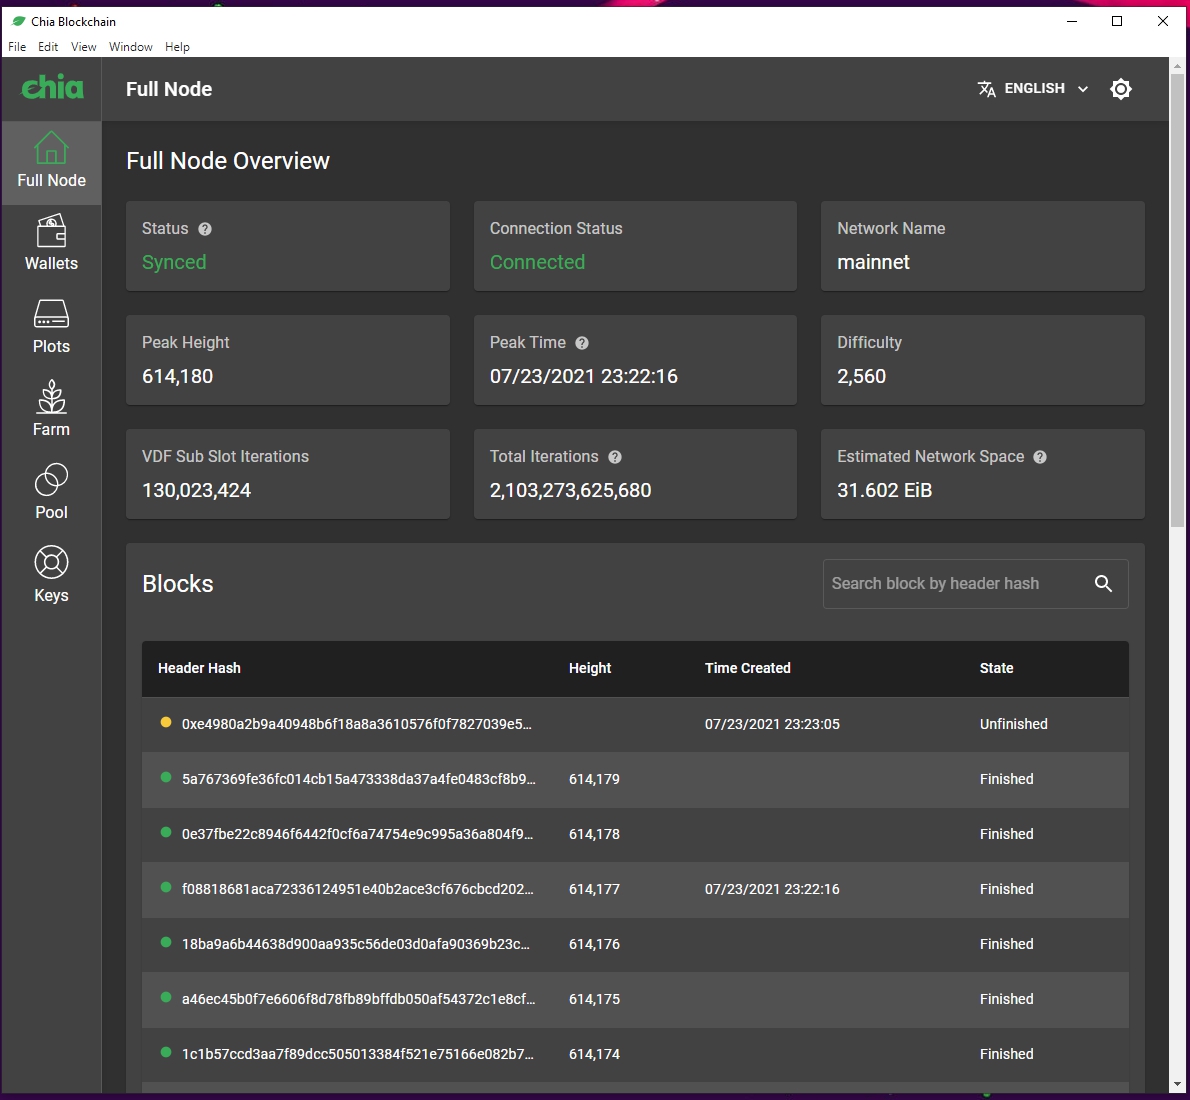
Task: Click the difficulty value 2,560
Action: tap(861, 377)
